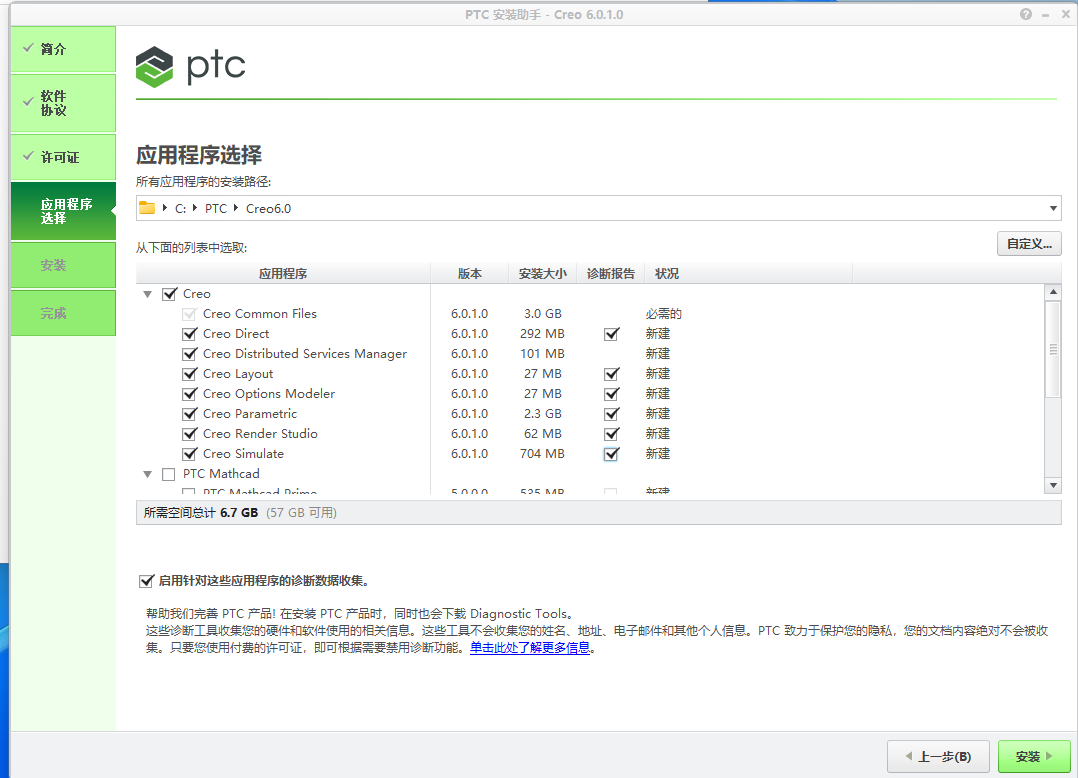The image size is (1078, 778).
Task: Uncheck Creo Distributed Services Manager checkbox
Action: 190,354
